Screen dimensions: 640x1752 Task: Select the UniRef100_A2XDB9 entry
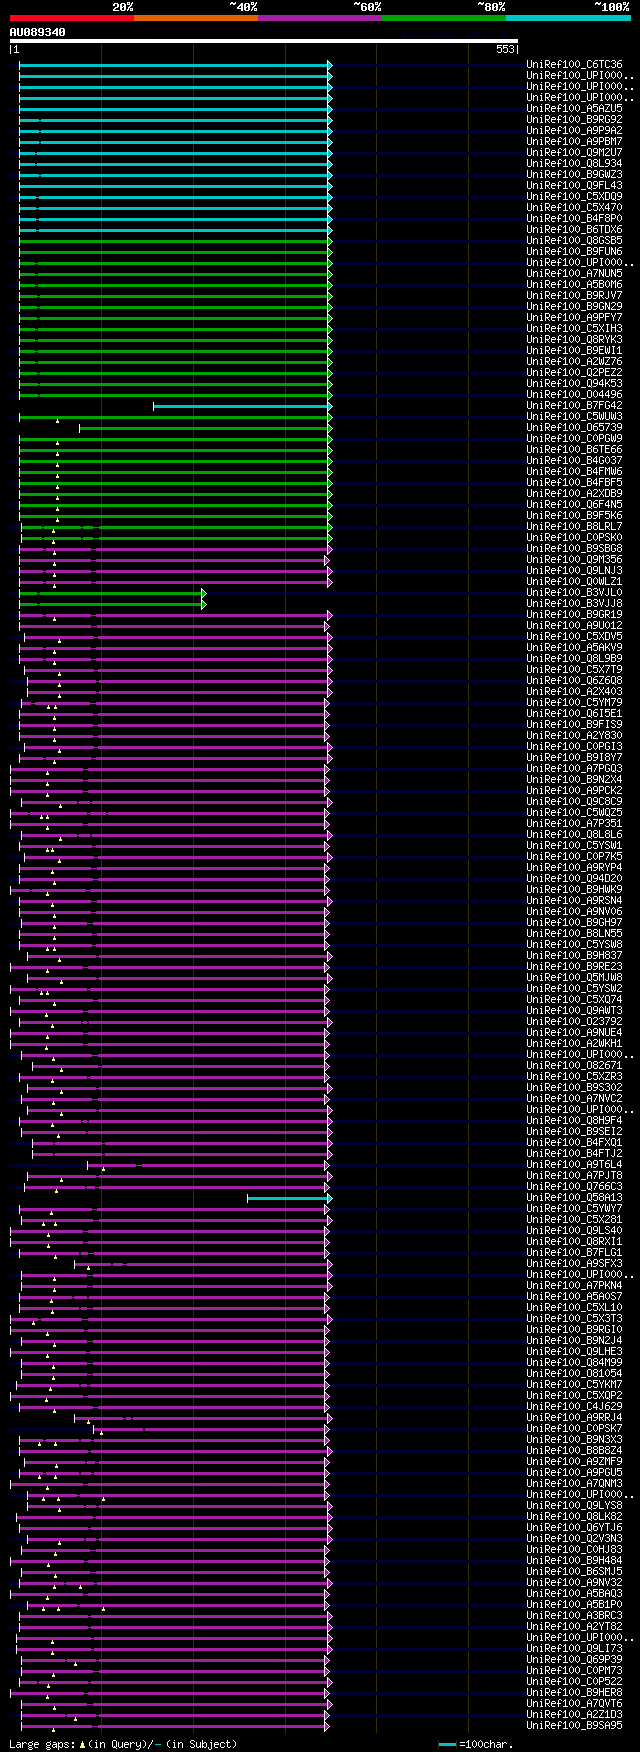click(x=574, y=494)
